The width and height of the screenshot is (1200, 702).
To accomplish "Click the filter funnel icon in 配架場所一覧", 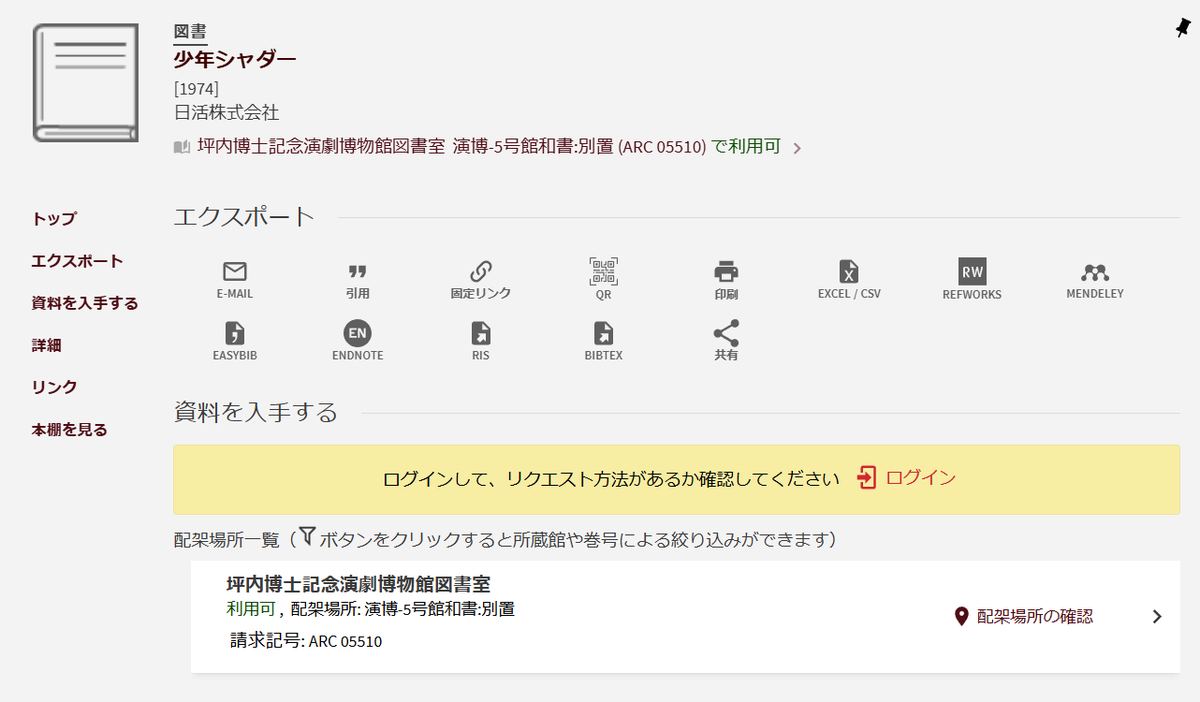I will (x=306, y=537).
